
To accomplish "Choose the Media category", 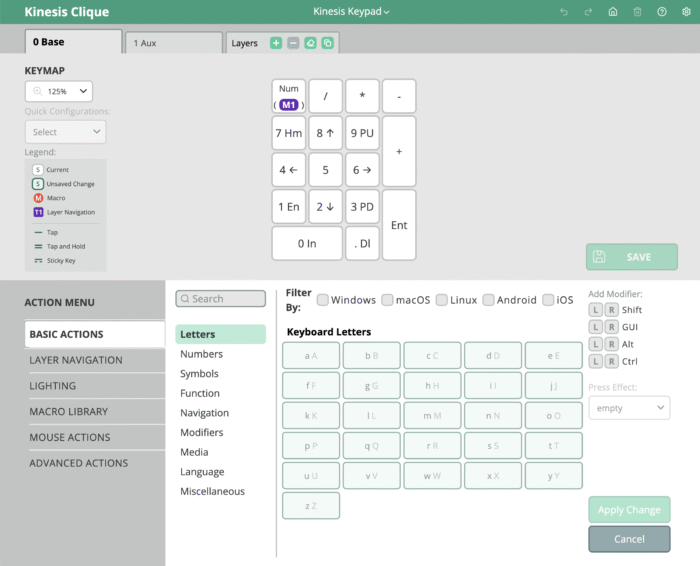I will click(194, 452).
